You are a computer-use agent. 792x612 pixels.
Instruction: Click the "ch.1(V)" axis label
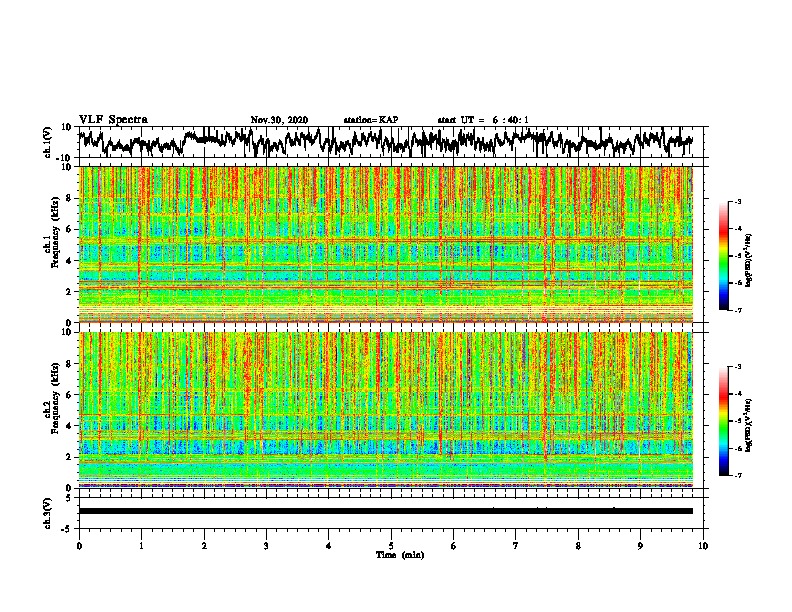[48, 142]
